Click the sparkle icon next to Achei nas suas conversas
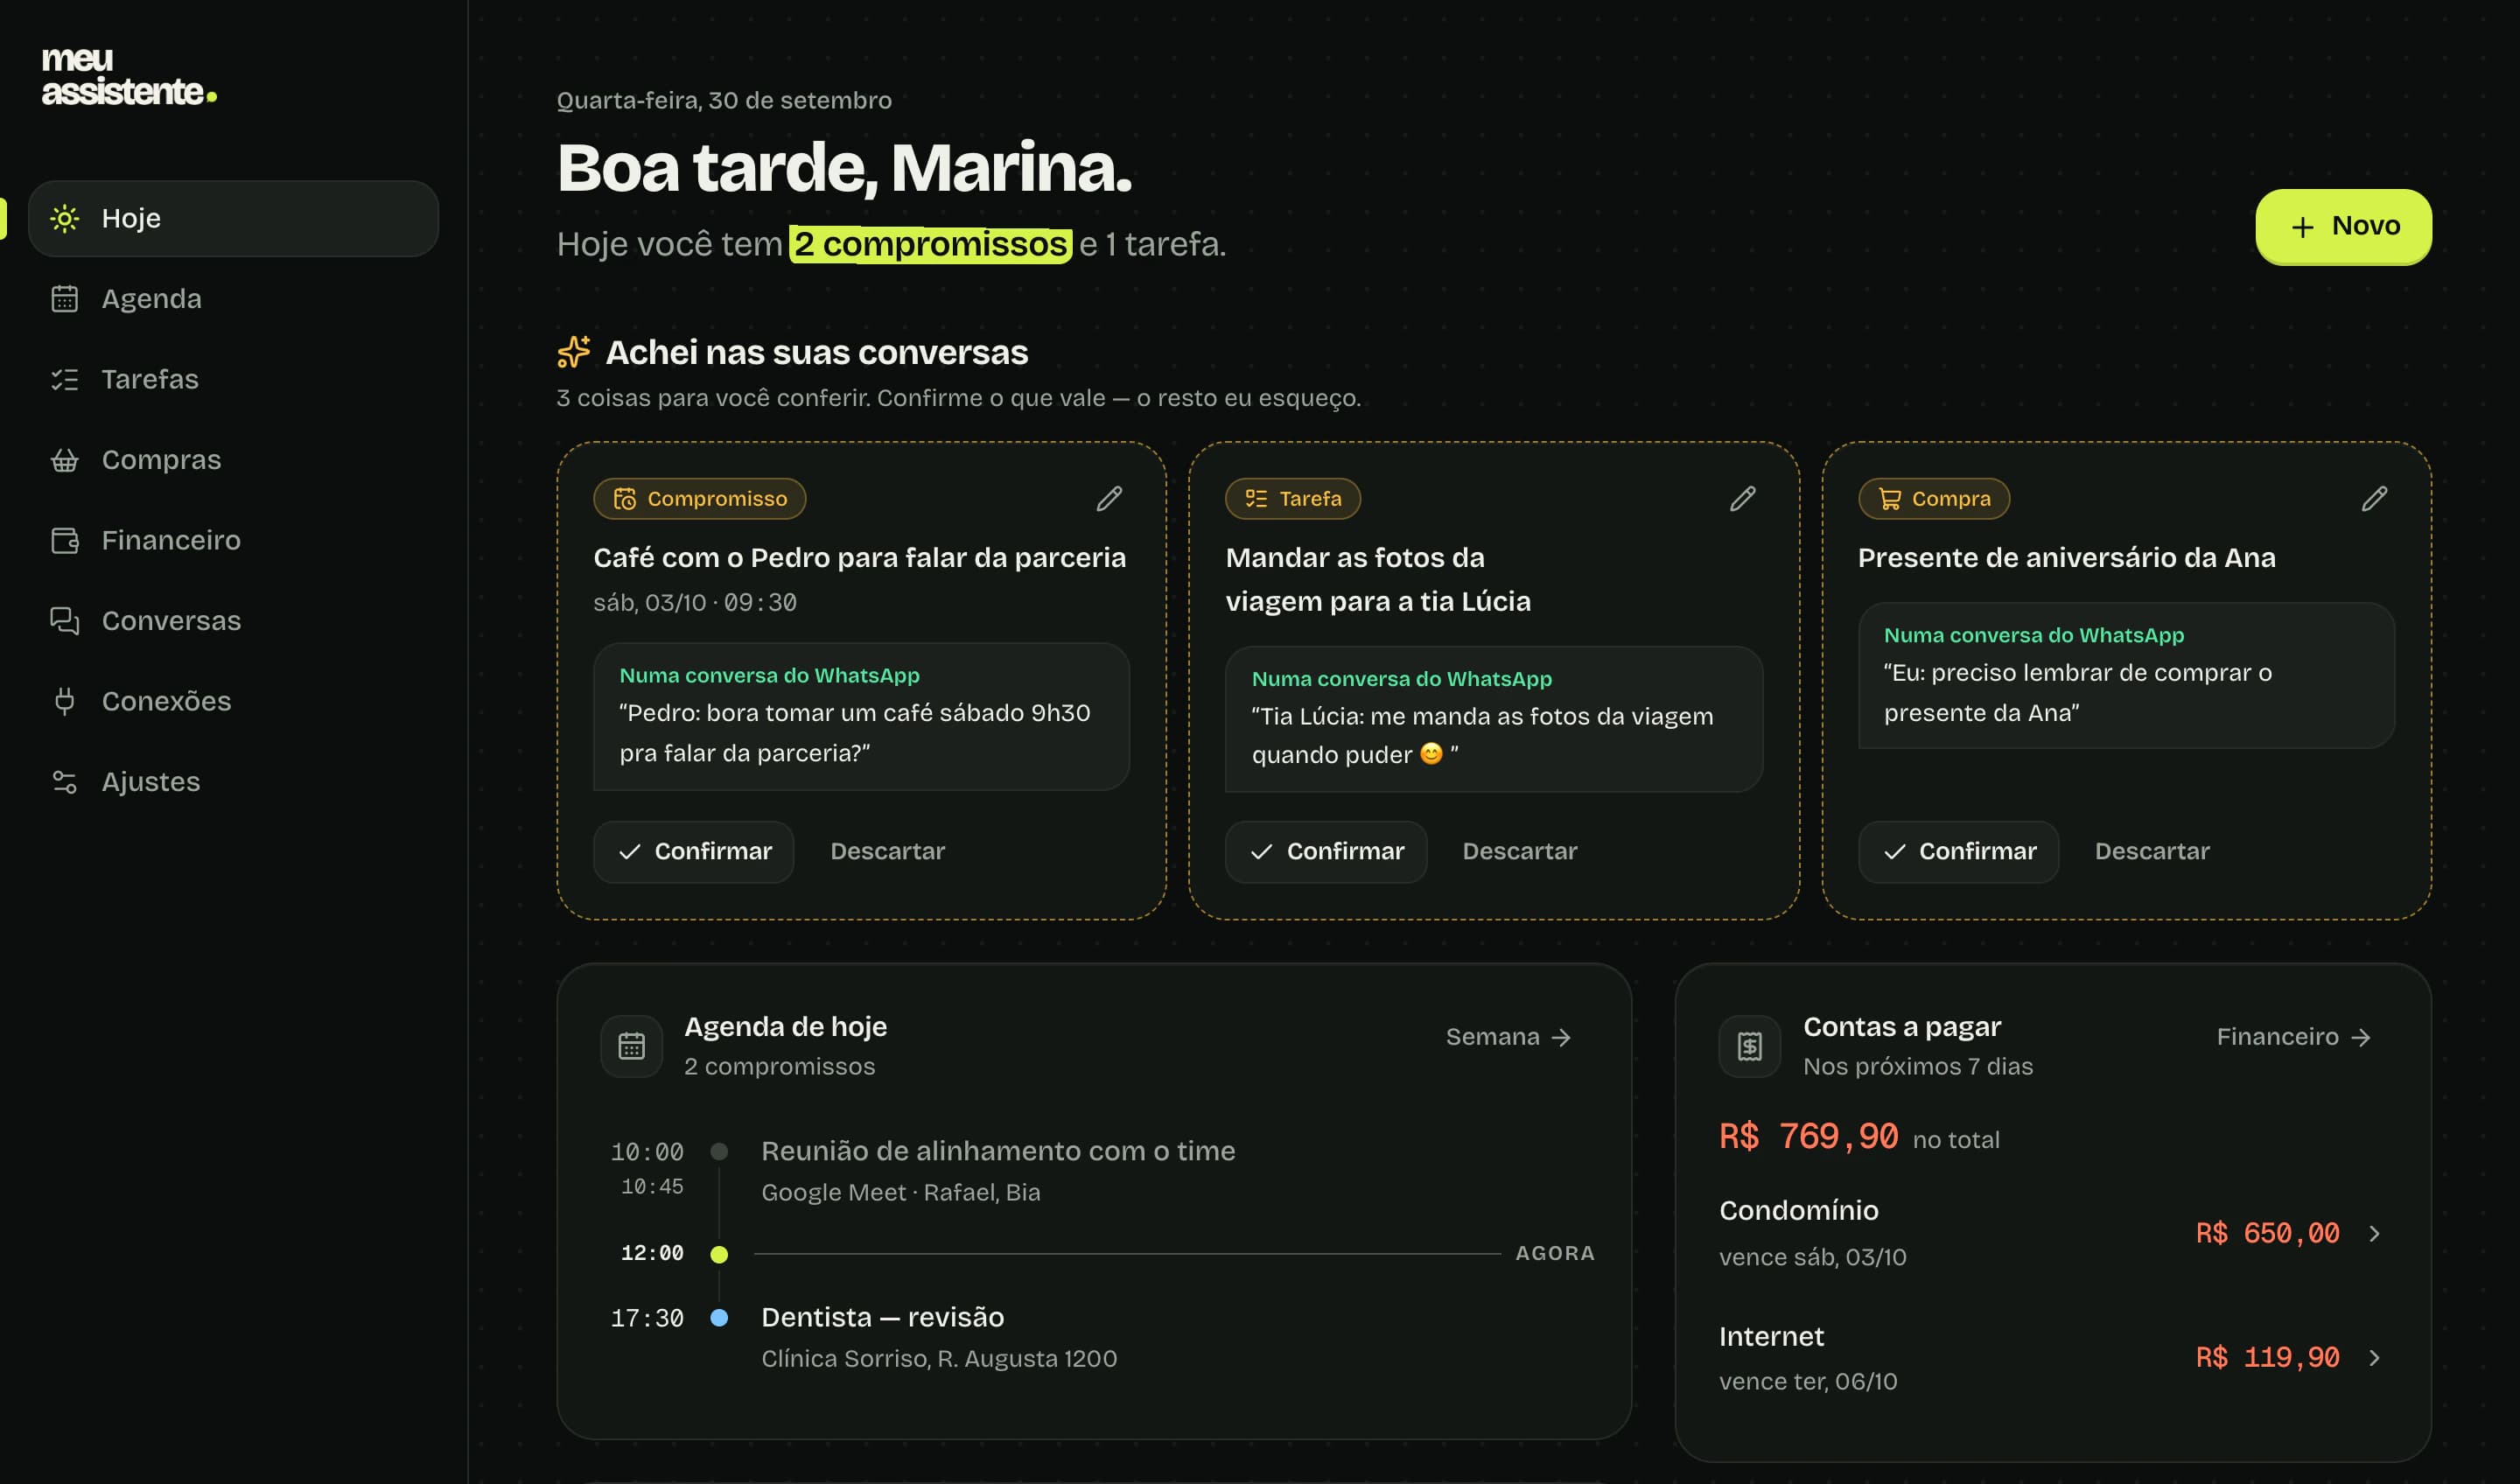The width and height of the screenshot is (2520, 1484). click(x=574, y=352)
